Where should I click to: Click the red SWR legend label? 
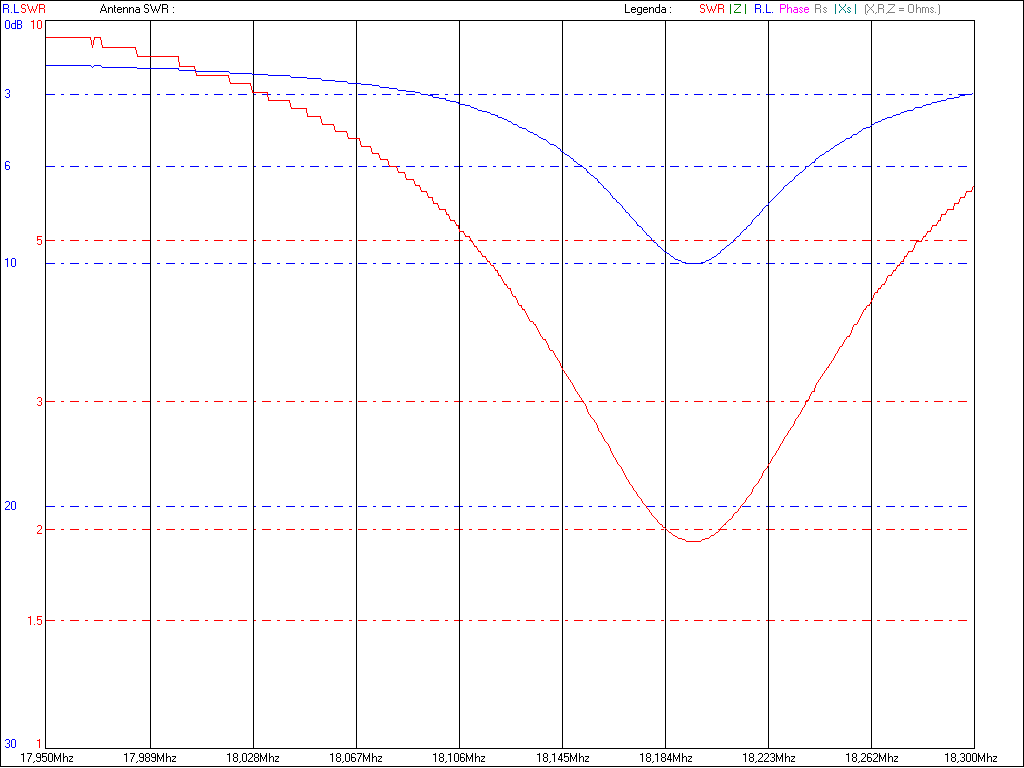coord(711,9)
